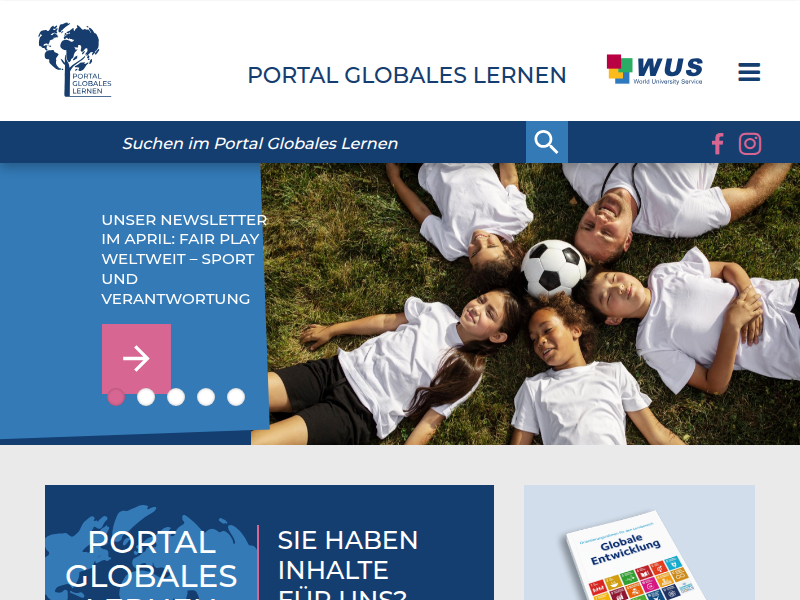Select the third carousel dot

[176, 397]
